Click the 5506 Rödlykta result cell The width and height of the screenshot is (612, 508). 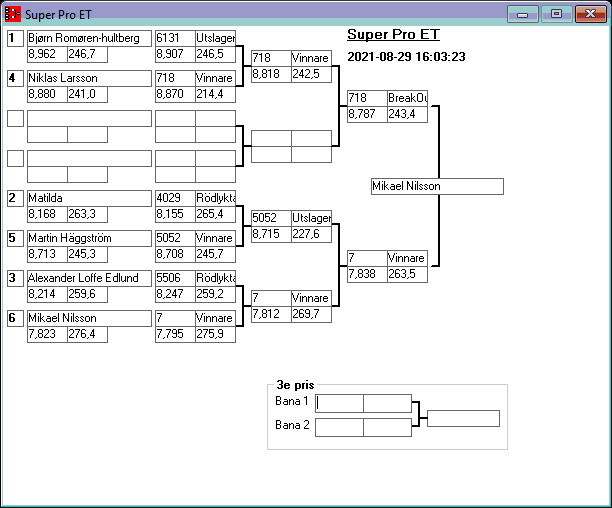click(195, 278)
